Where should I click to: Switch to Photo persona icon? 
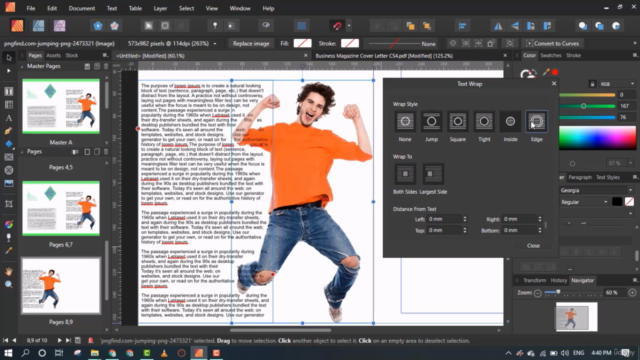click(x=60, y=26)
